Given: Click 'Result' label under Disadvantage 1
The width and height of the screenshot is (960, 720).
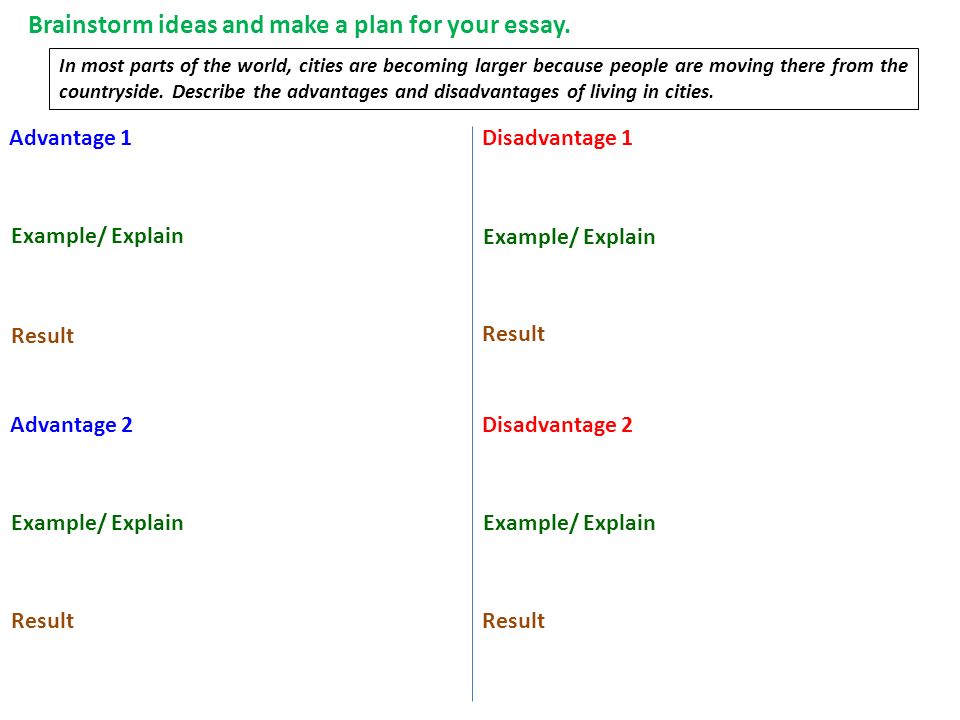Looking at the screenshot, I should coord(513,334).
